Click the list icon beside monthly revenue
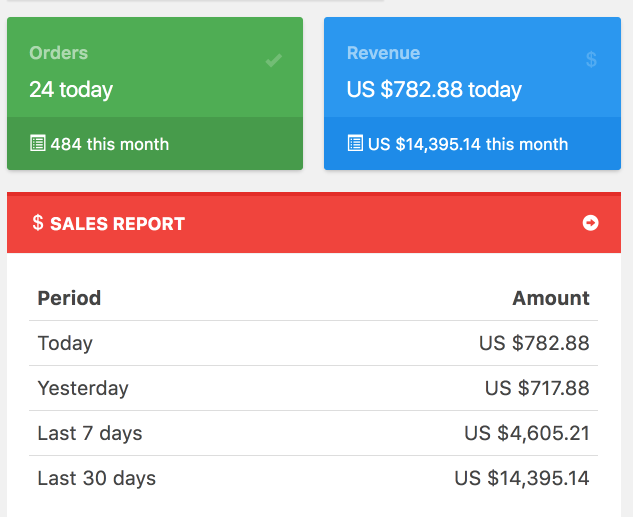 355,144
